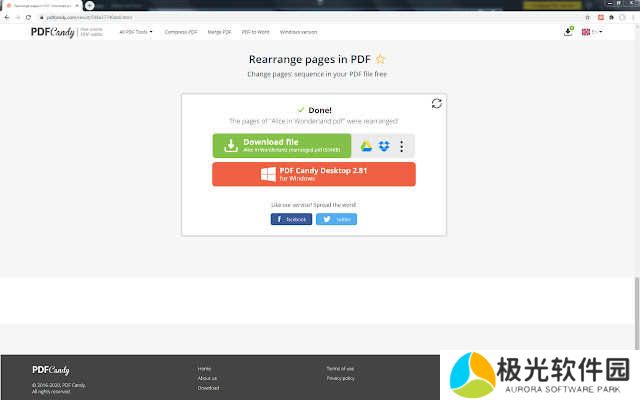Viewport: 640px width, 400px height.
Task: Open the three-dot more options menu
Action: click(x=402, y=147)
